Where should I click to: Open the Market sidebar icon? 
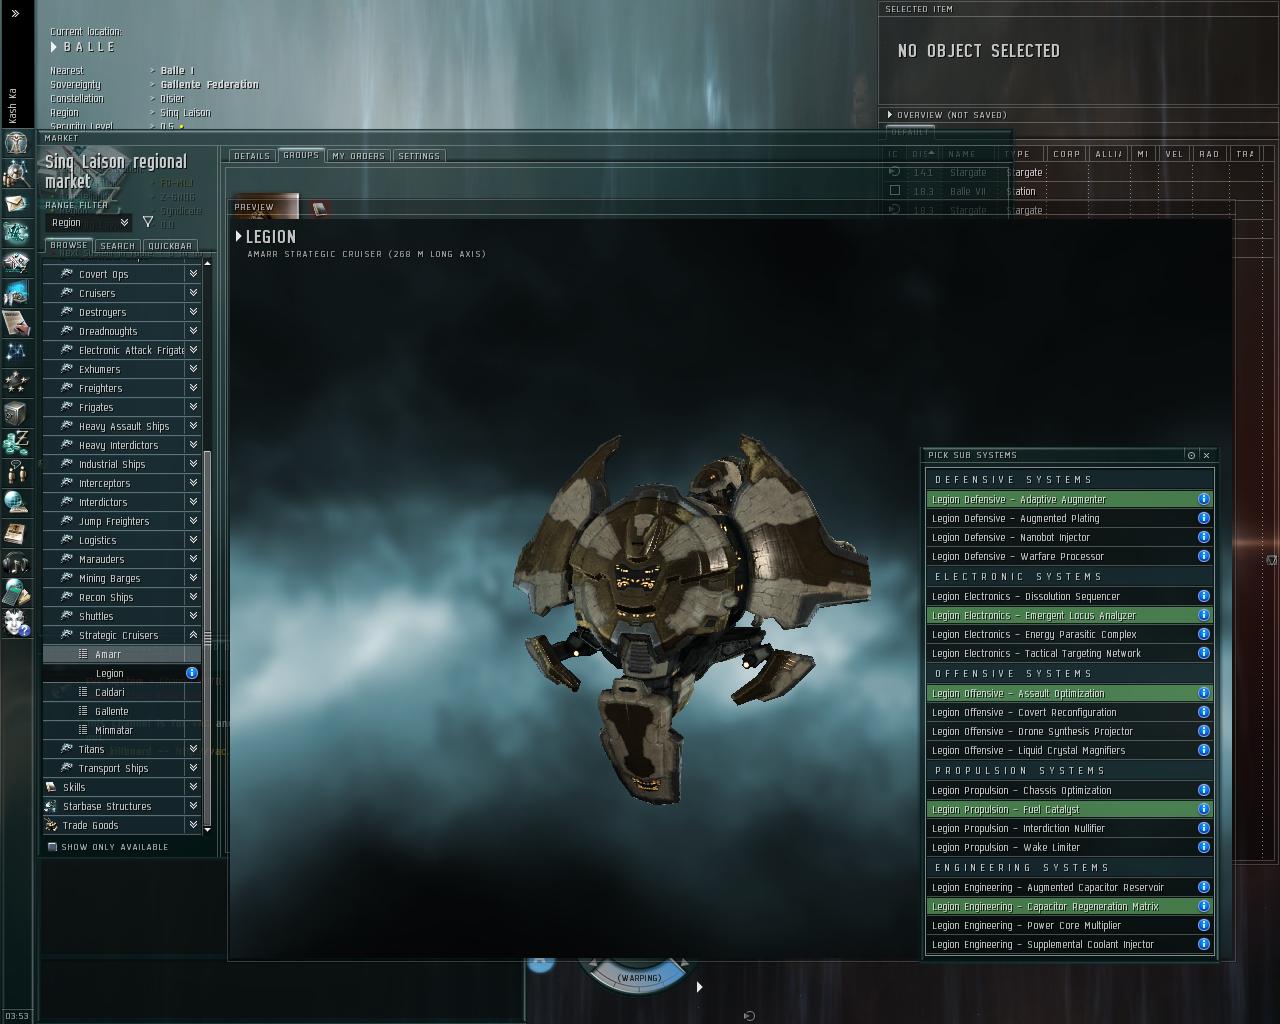point(16,263)
